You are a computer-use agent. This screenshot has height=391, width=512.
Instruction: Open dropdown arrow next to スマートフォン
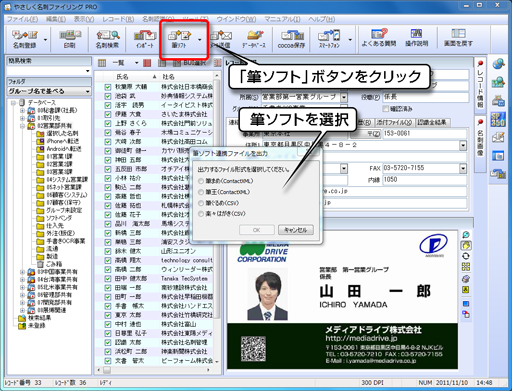(x=350, y=40)
